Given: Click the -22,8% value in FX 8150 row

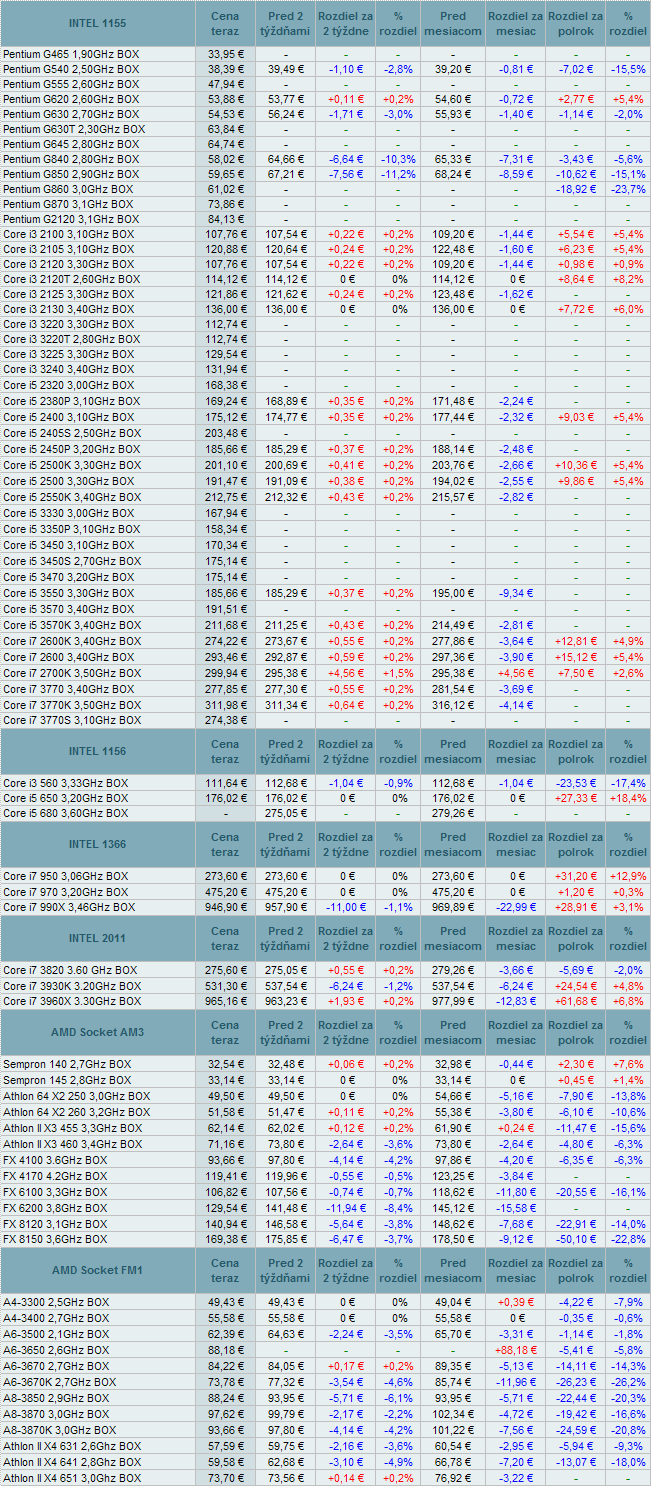Looking at the screenshot, I should point(628,1239).
